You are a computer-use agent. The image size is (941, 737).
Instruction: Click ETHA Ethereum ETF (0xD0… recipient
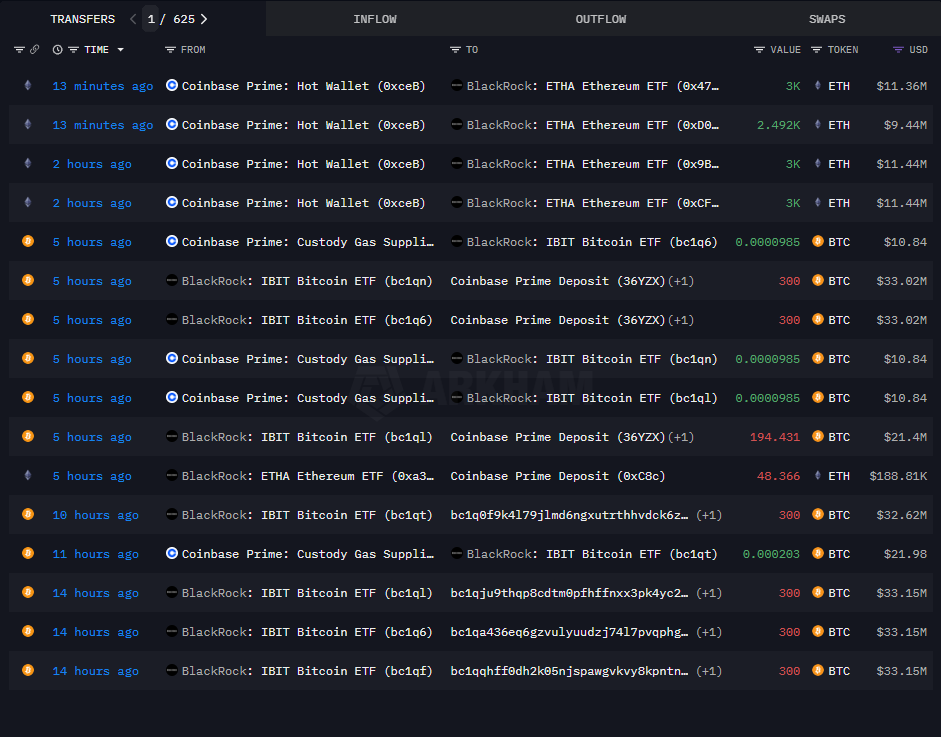(633, 125)
